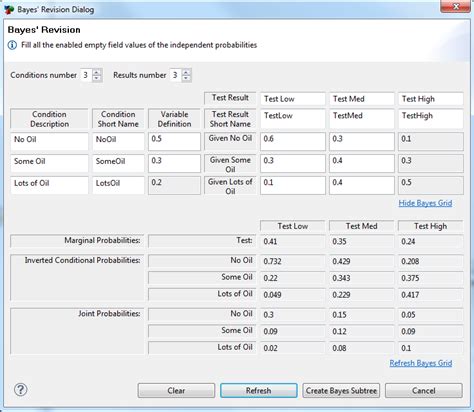
Task: Click the No Oil variable definition field showing 0.5
Action: (x=174, y=141)
